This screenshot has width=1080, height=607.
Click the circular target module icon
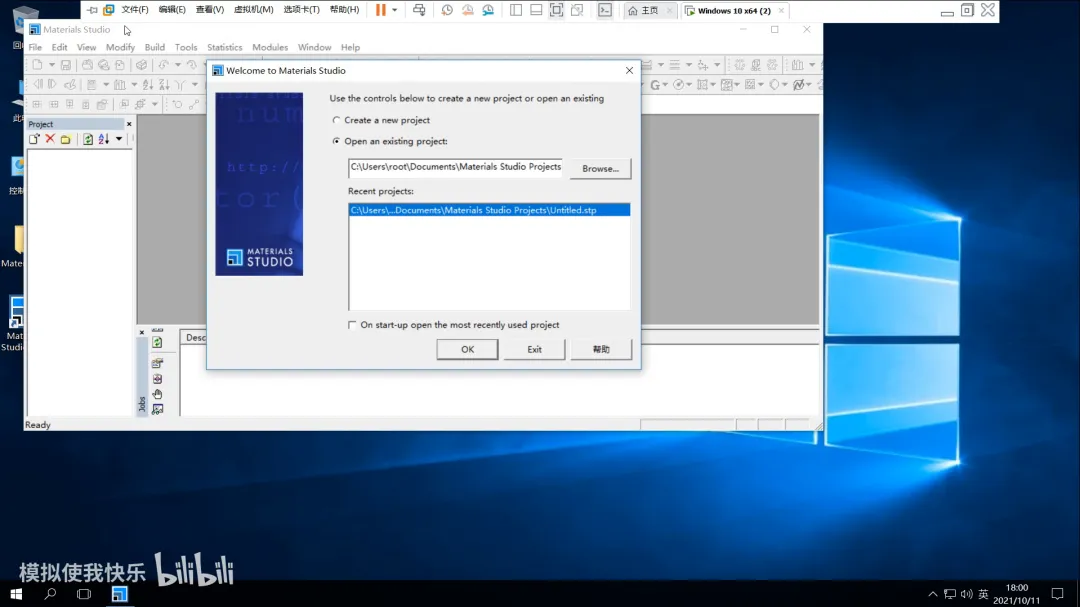click(678, 85)
